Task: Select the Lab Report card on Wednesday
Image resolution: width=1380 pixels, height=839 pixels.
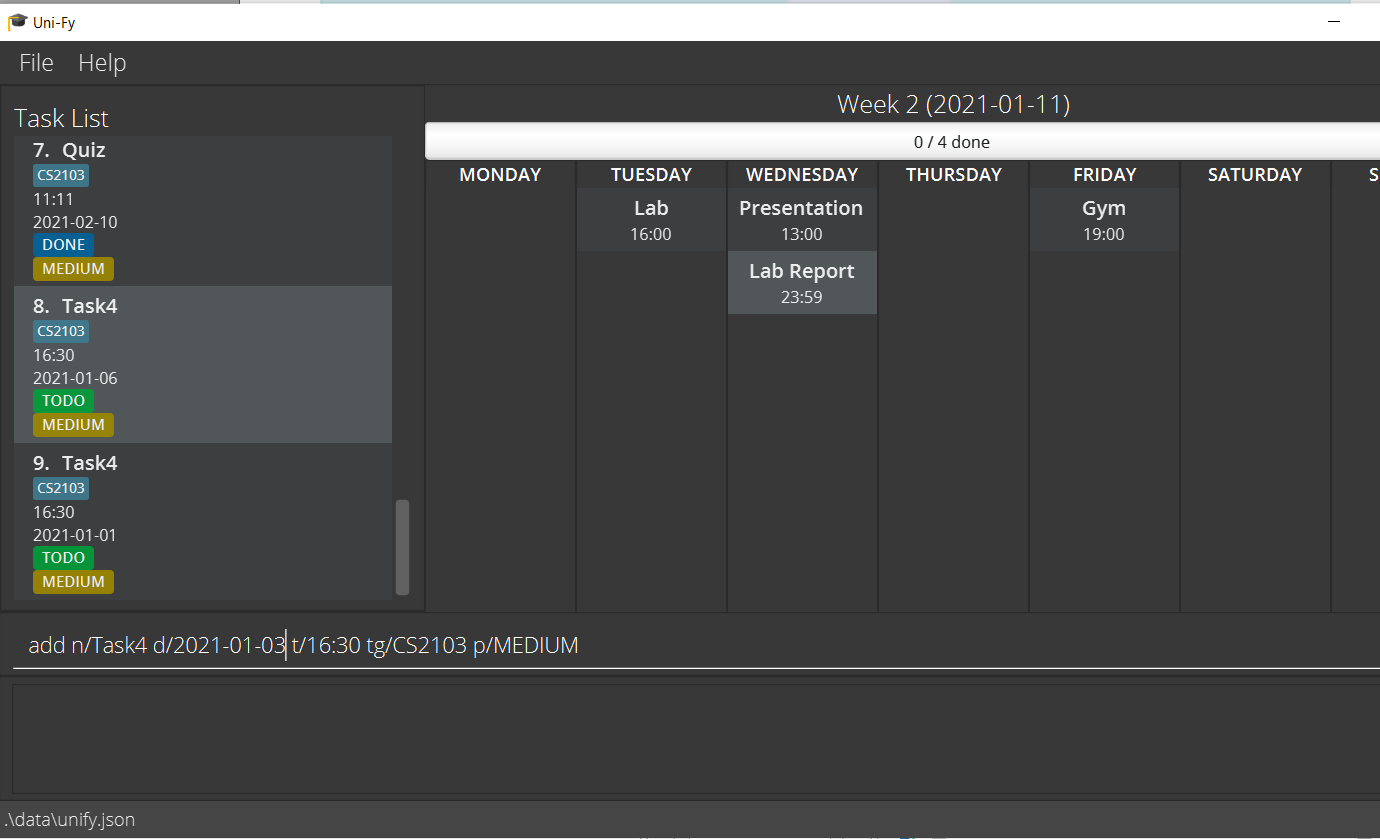Action: point(802,283)
